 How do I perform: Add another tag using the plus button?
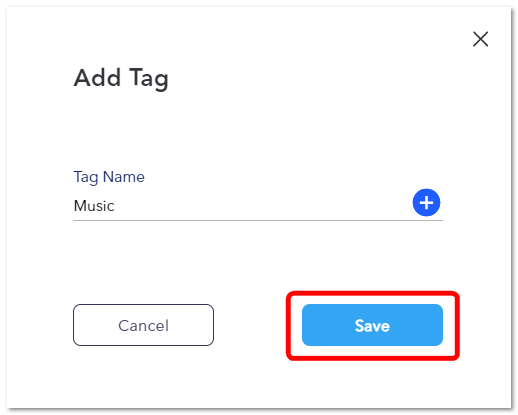pos(426,203)
